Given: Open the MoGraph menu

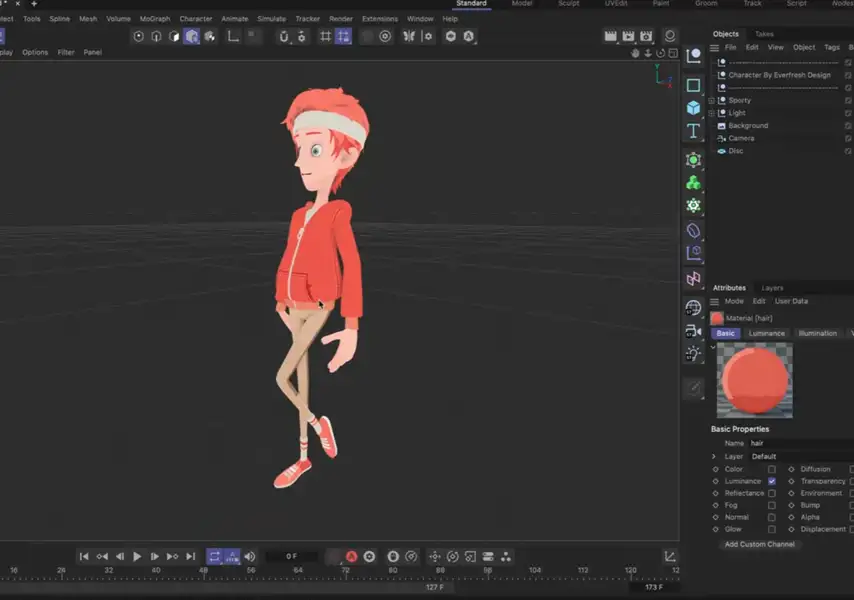Looking at the screenshot, I should [154, 18].
